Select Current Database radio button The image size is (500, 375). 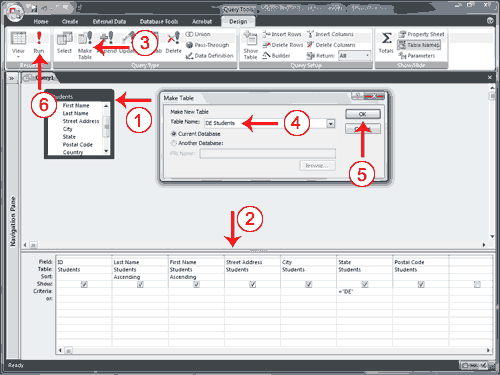[x=174, y=134]
